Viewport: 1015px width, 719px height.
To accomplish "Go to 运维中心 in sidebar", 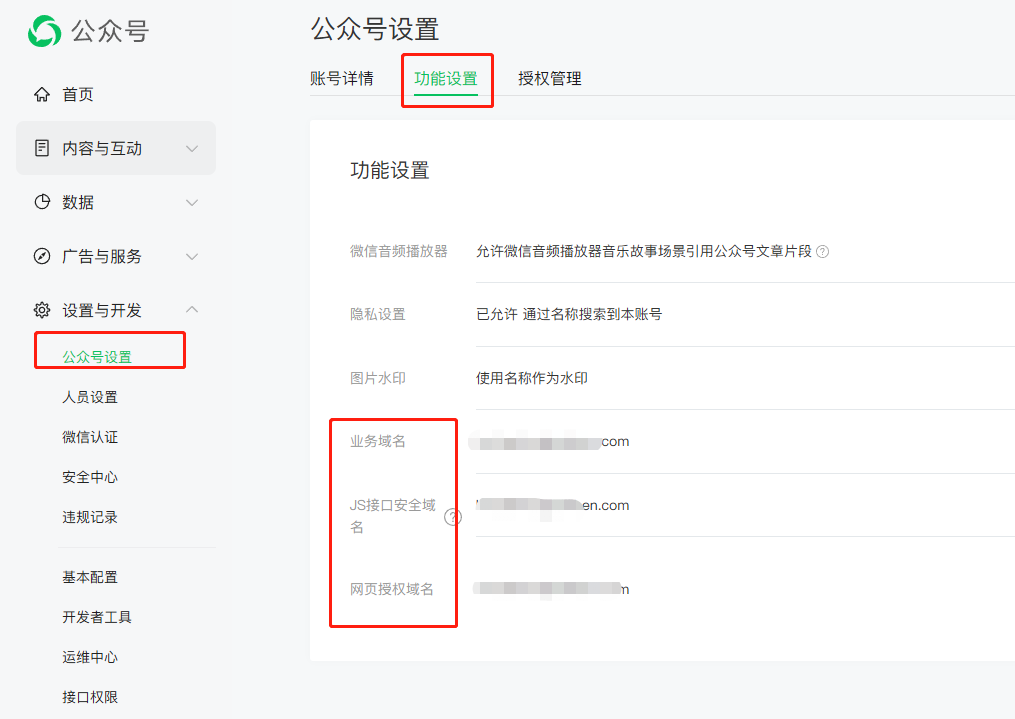I will pos(90,657).
